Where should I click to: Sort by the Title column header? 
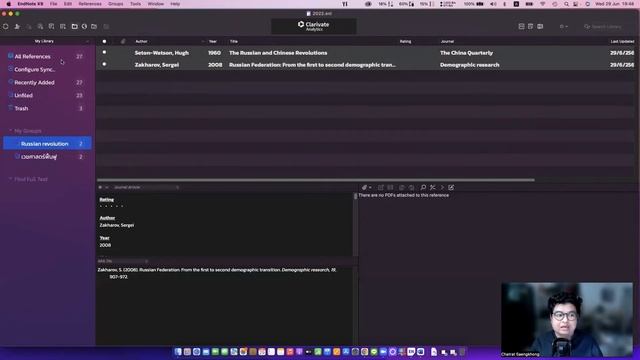click(233, 41)
